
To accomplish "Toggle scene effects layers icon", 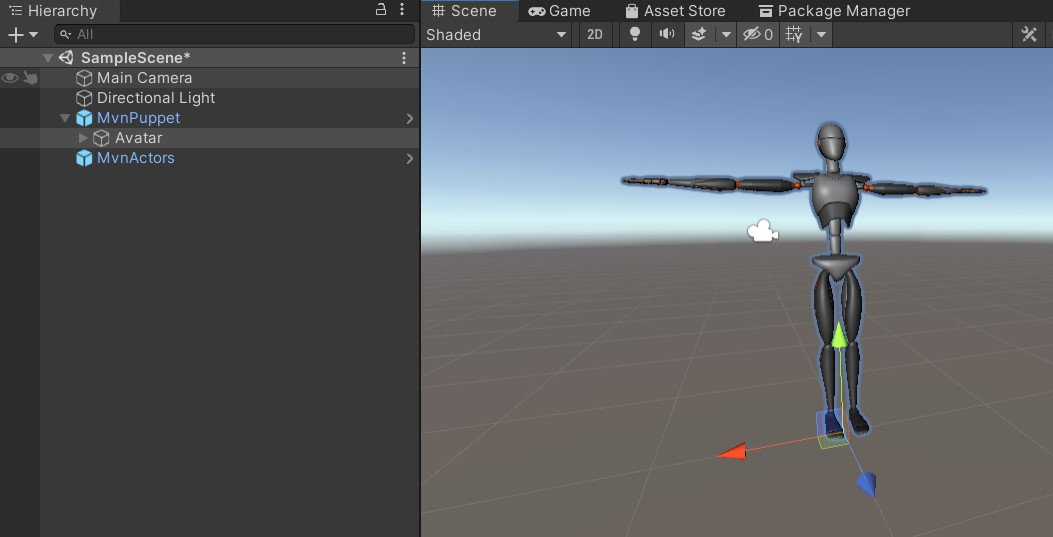I will click(x=699, y=35).
